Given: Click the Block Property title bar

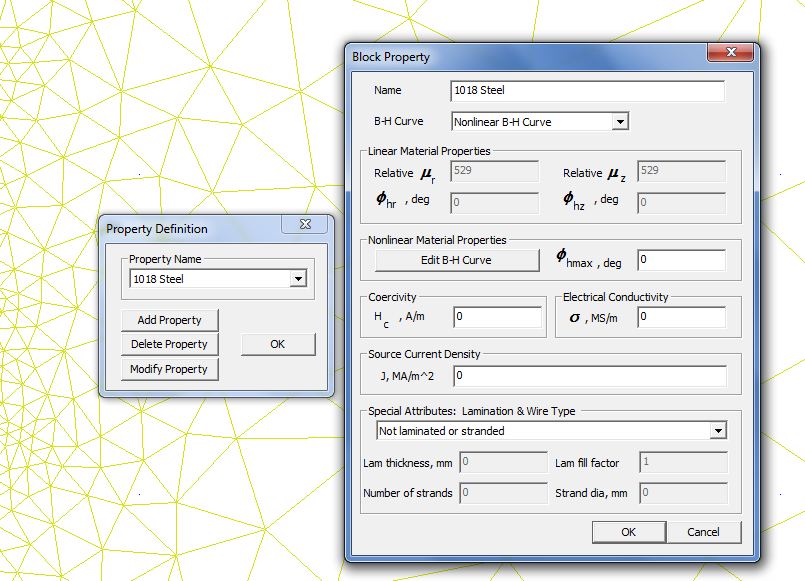Looking at the screenshot, I should 520,57.
